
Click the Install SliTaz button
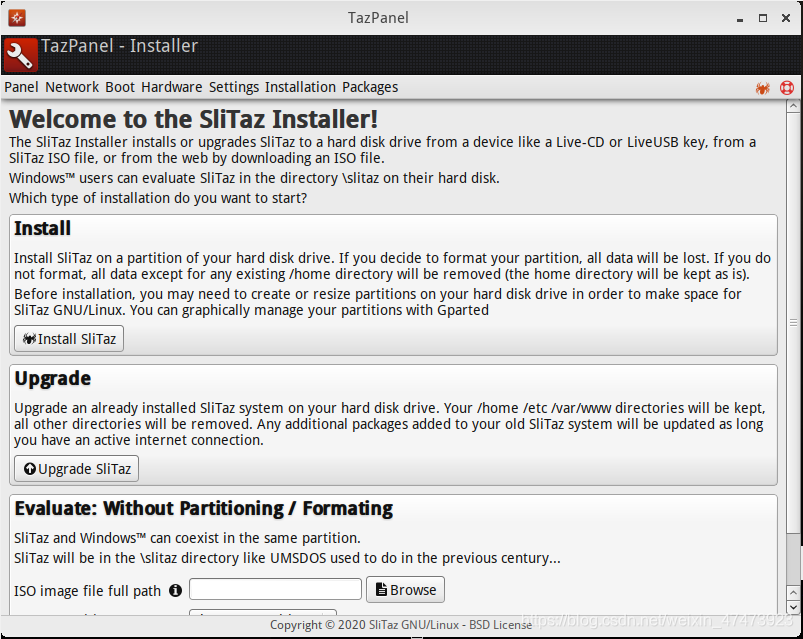click(x=69, y=338)
